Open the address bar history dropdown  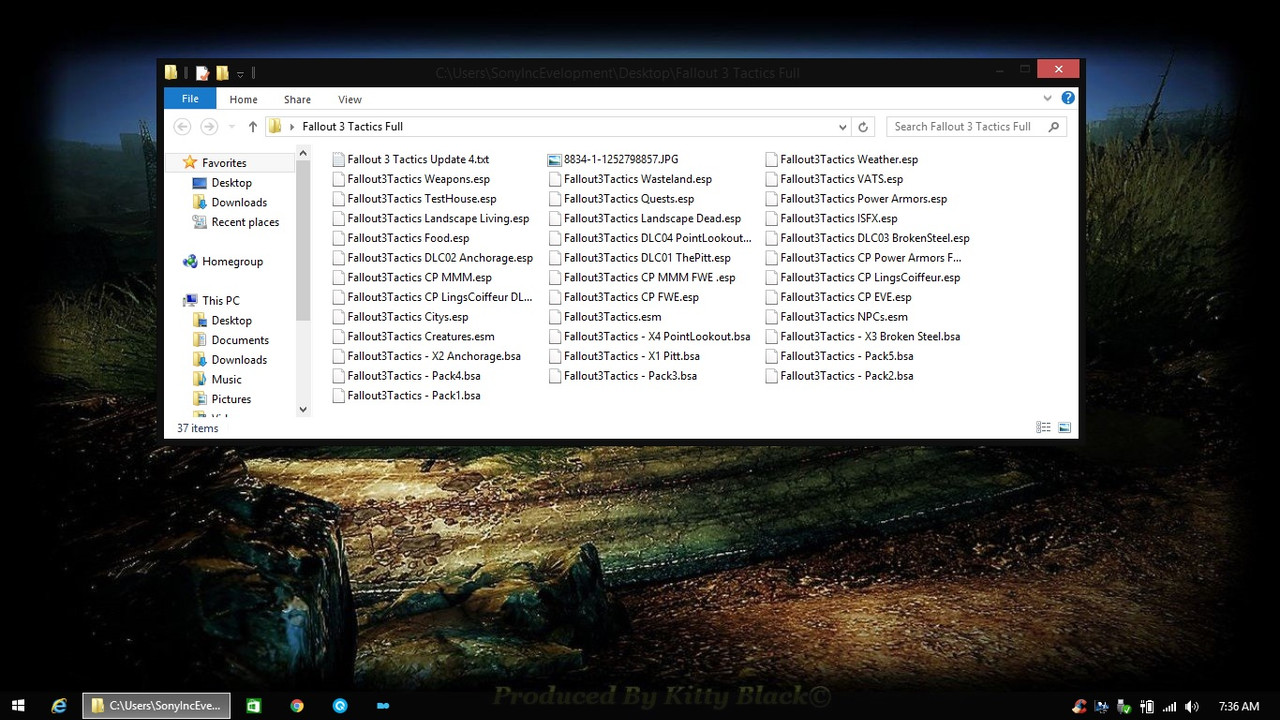(843, 127)
